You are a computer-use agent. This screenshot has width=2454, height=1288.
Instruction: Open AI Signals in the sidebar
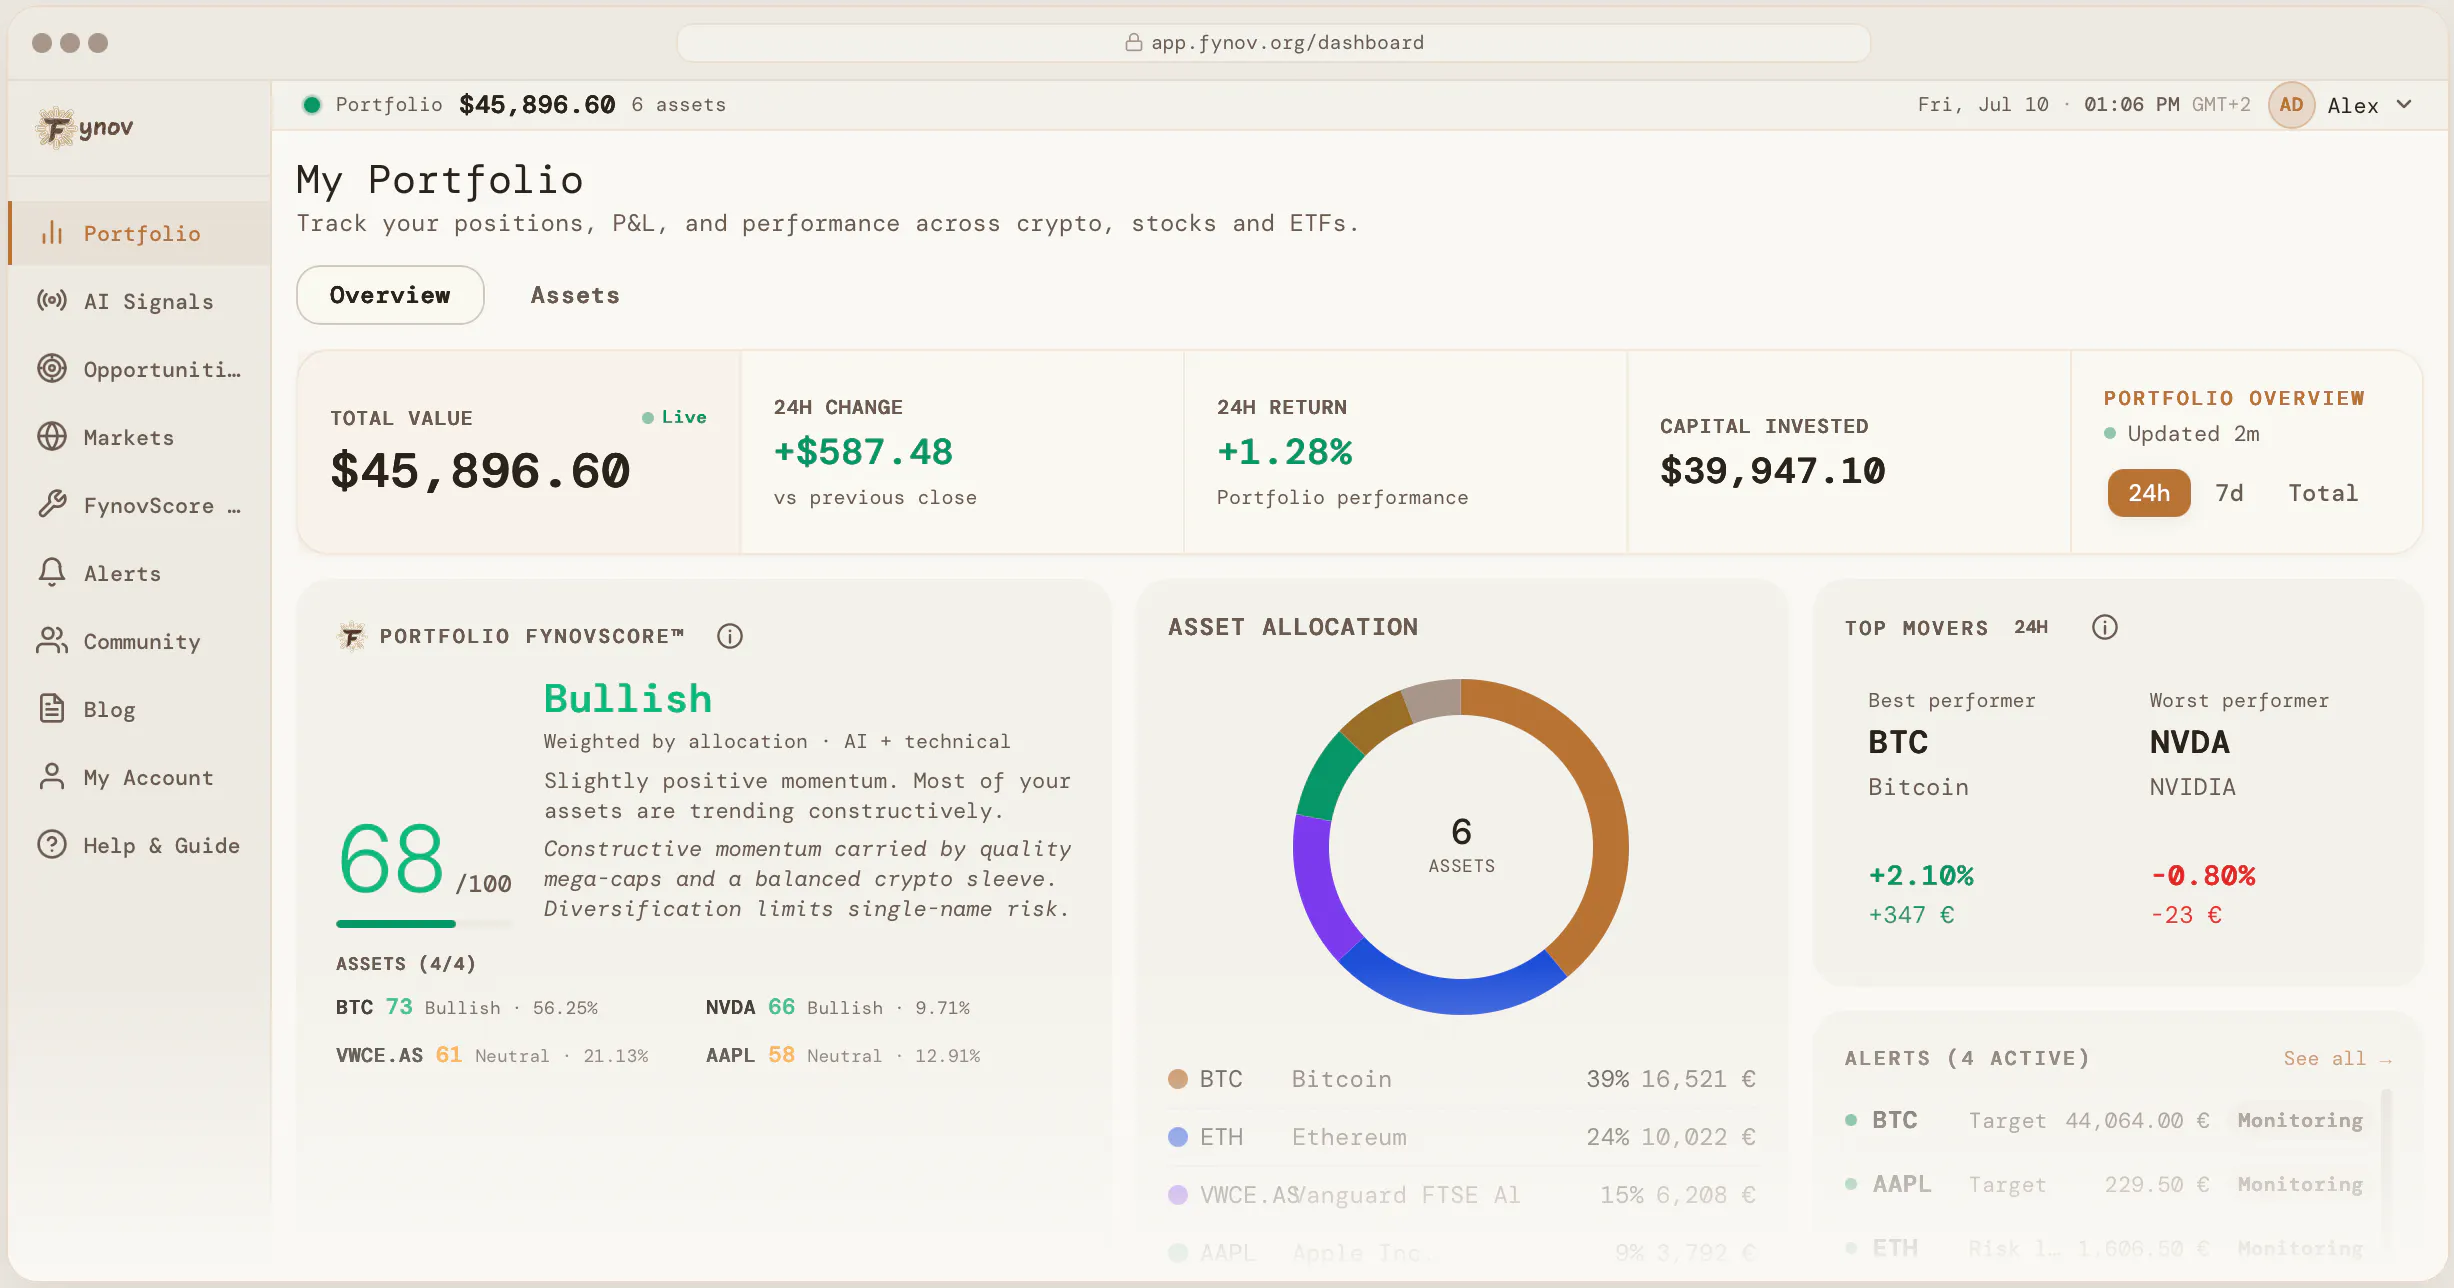140,301
